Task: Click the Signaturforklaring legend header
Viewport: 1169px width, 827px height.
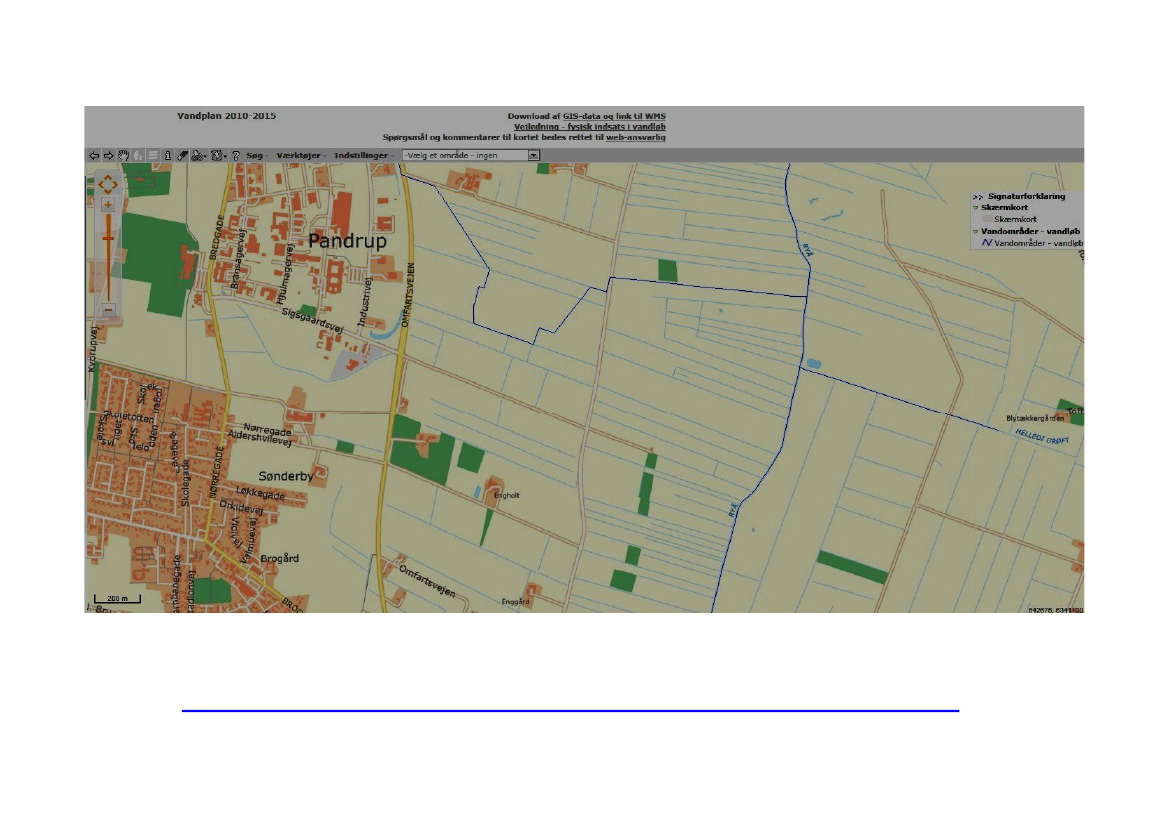Action: click(1026, 196)
